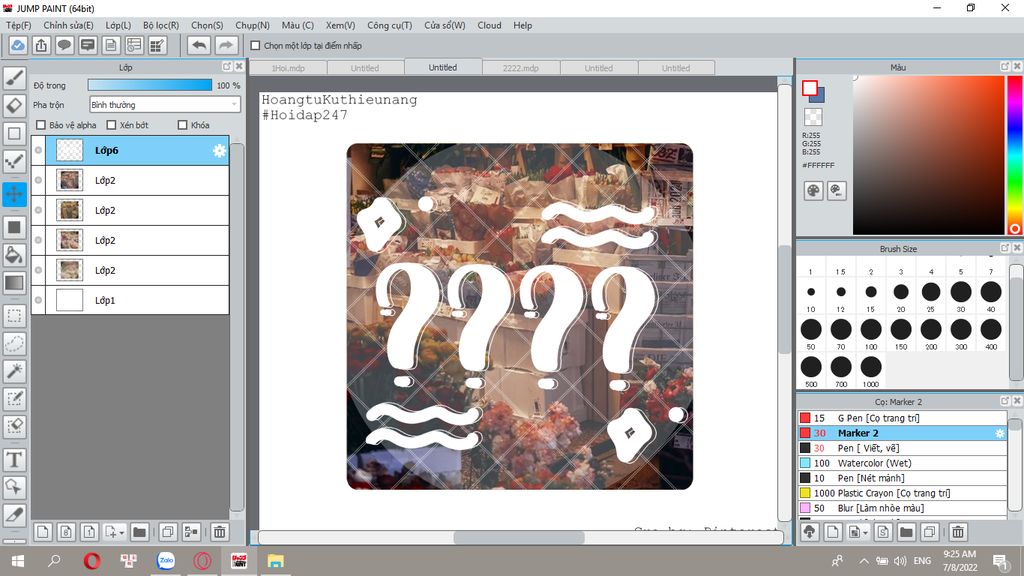Select the Bucket fill tool
Screen dimensions: 1024x576
(14, 255)
